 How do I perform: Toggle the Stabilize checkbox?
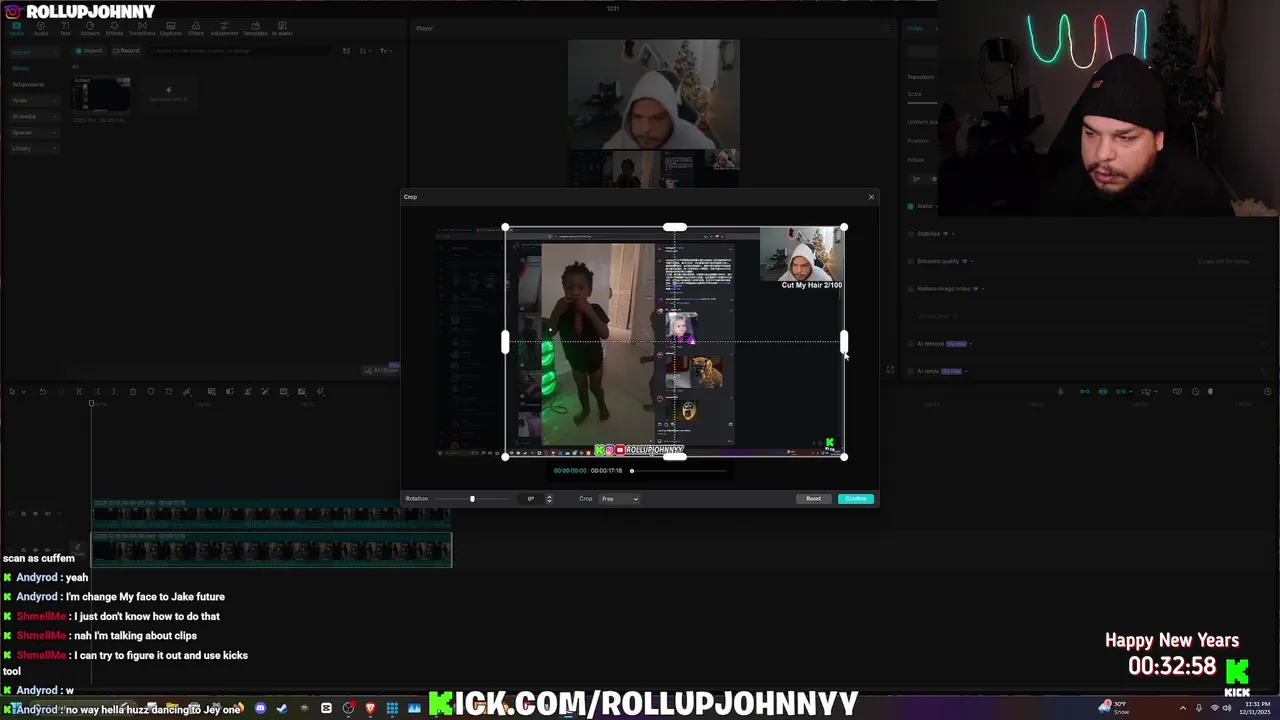click(x=910, y=234)
